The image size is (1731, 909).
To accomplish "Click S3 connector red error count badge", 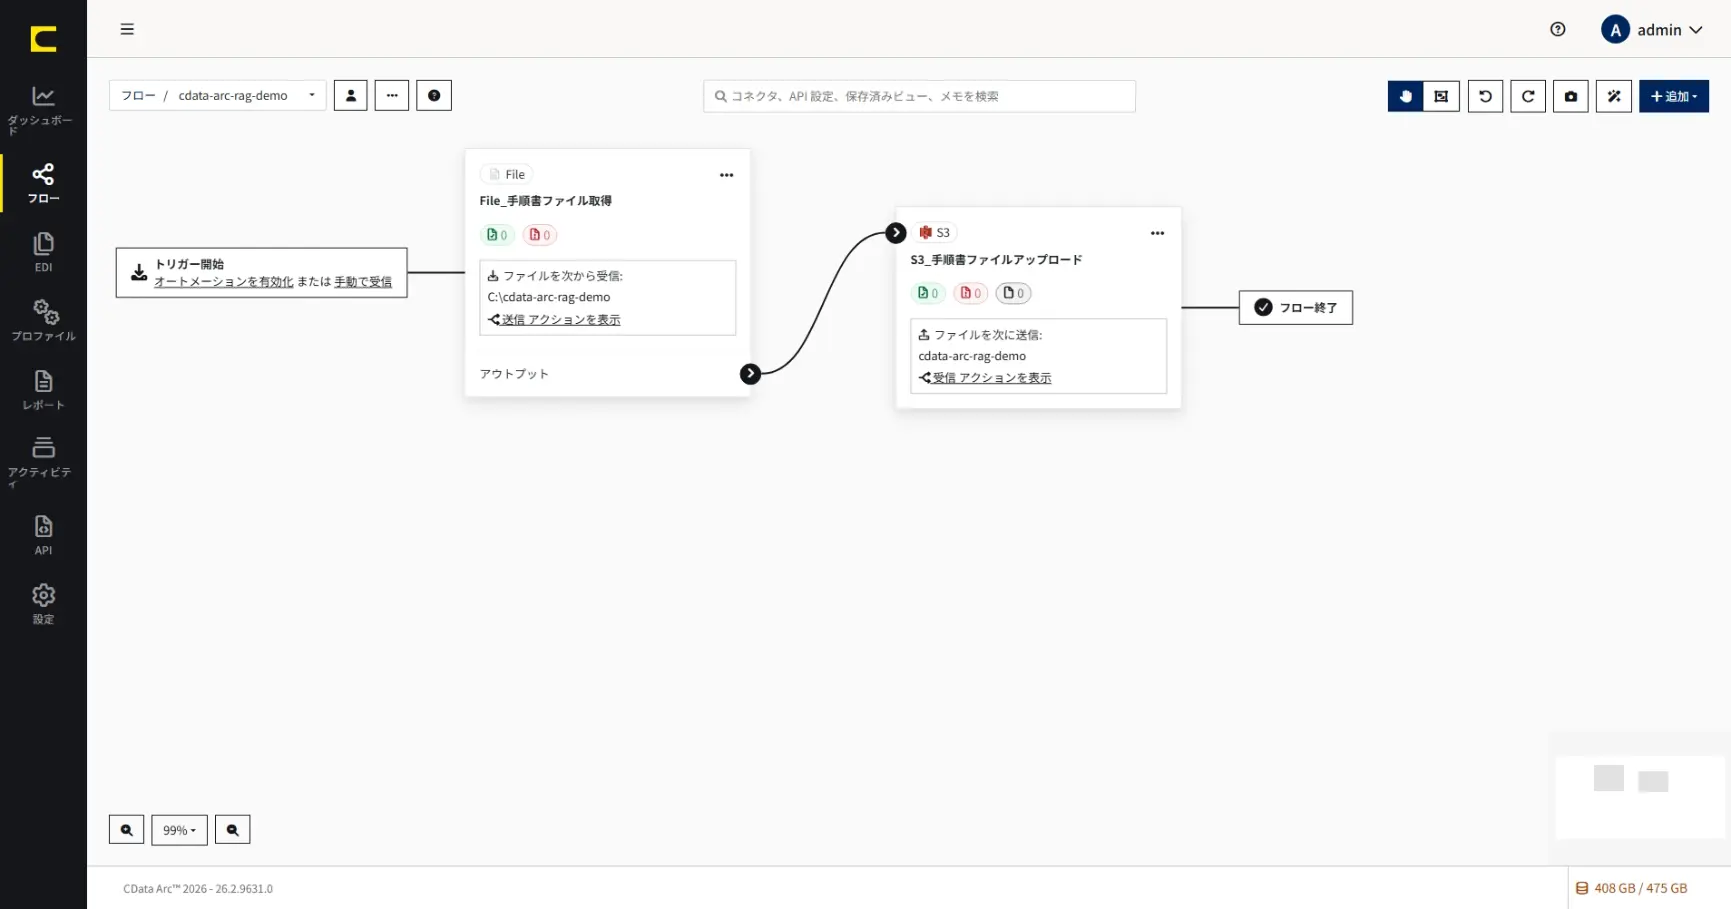I will [971, 293].
